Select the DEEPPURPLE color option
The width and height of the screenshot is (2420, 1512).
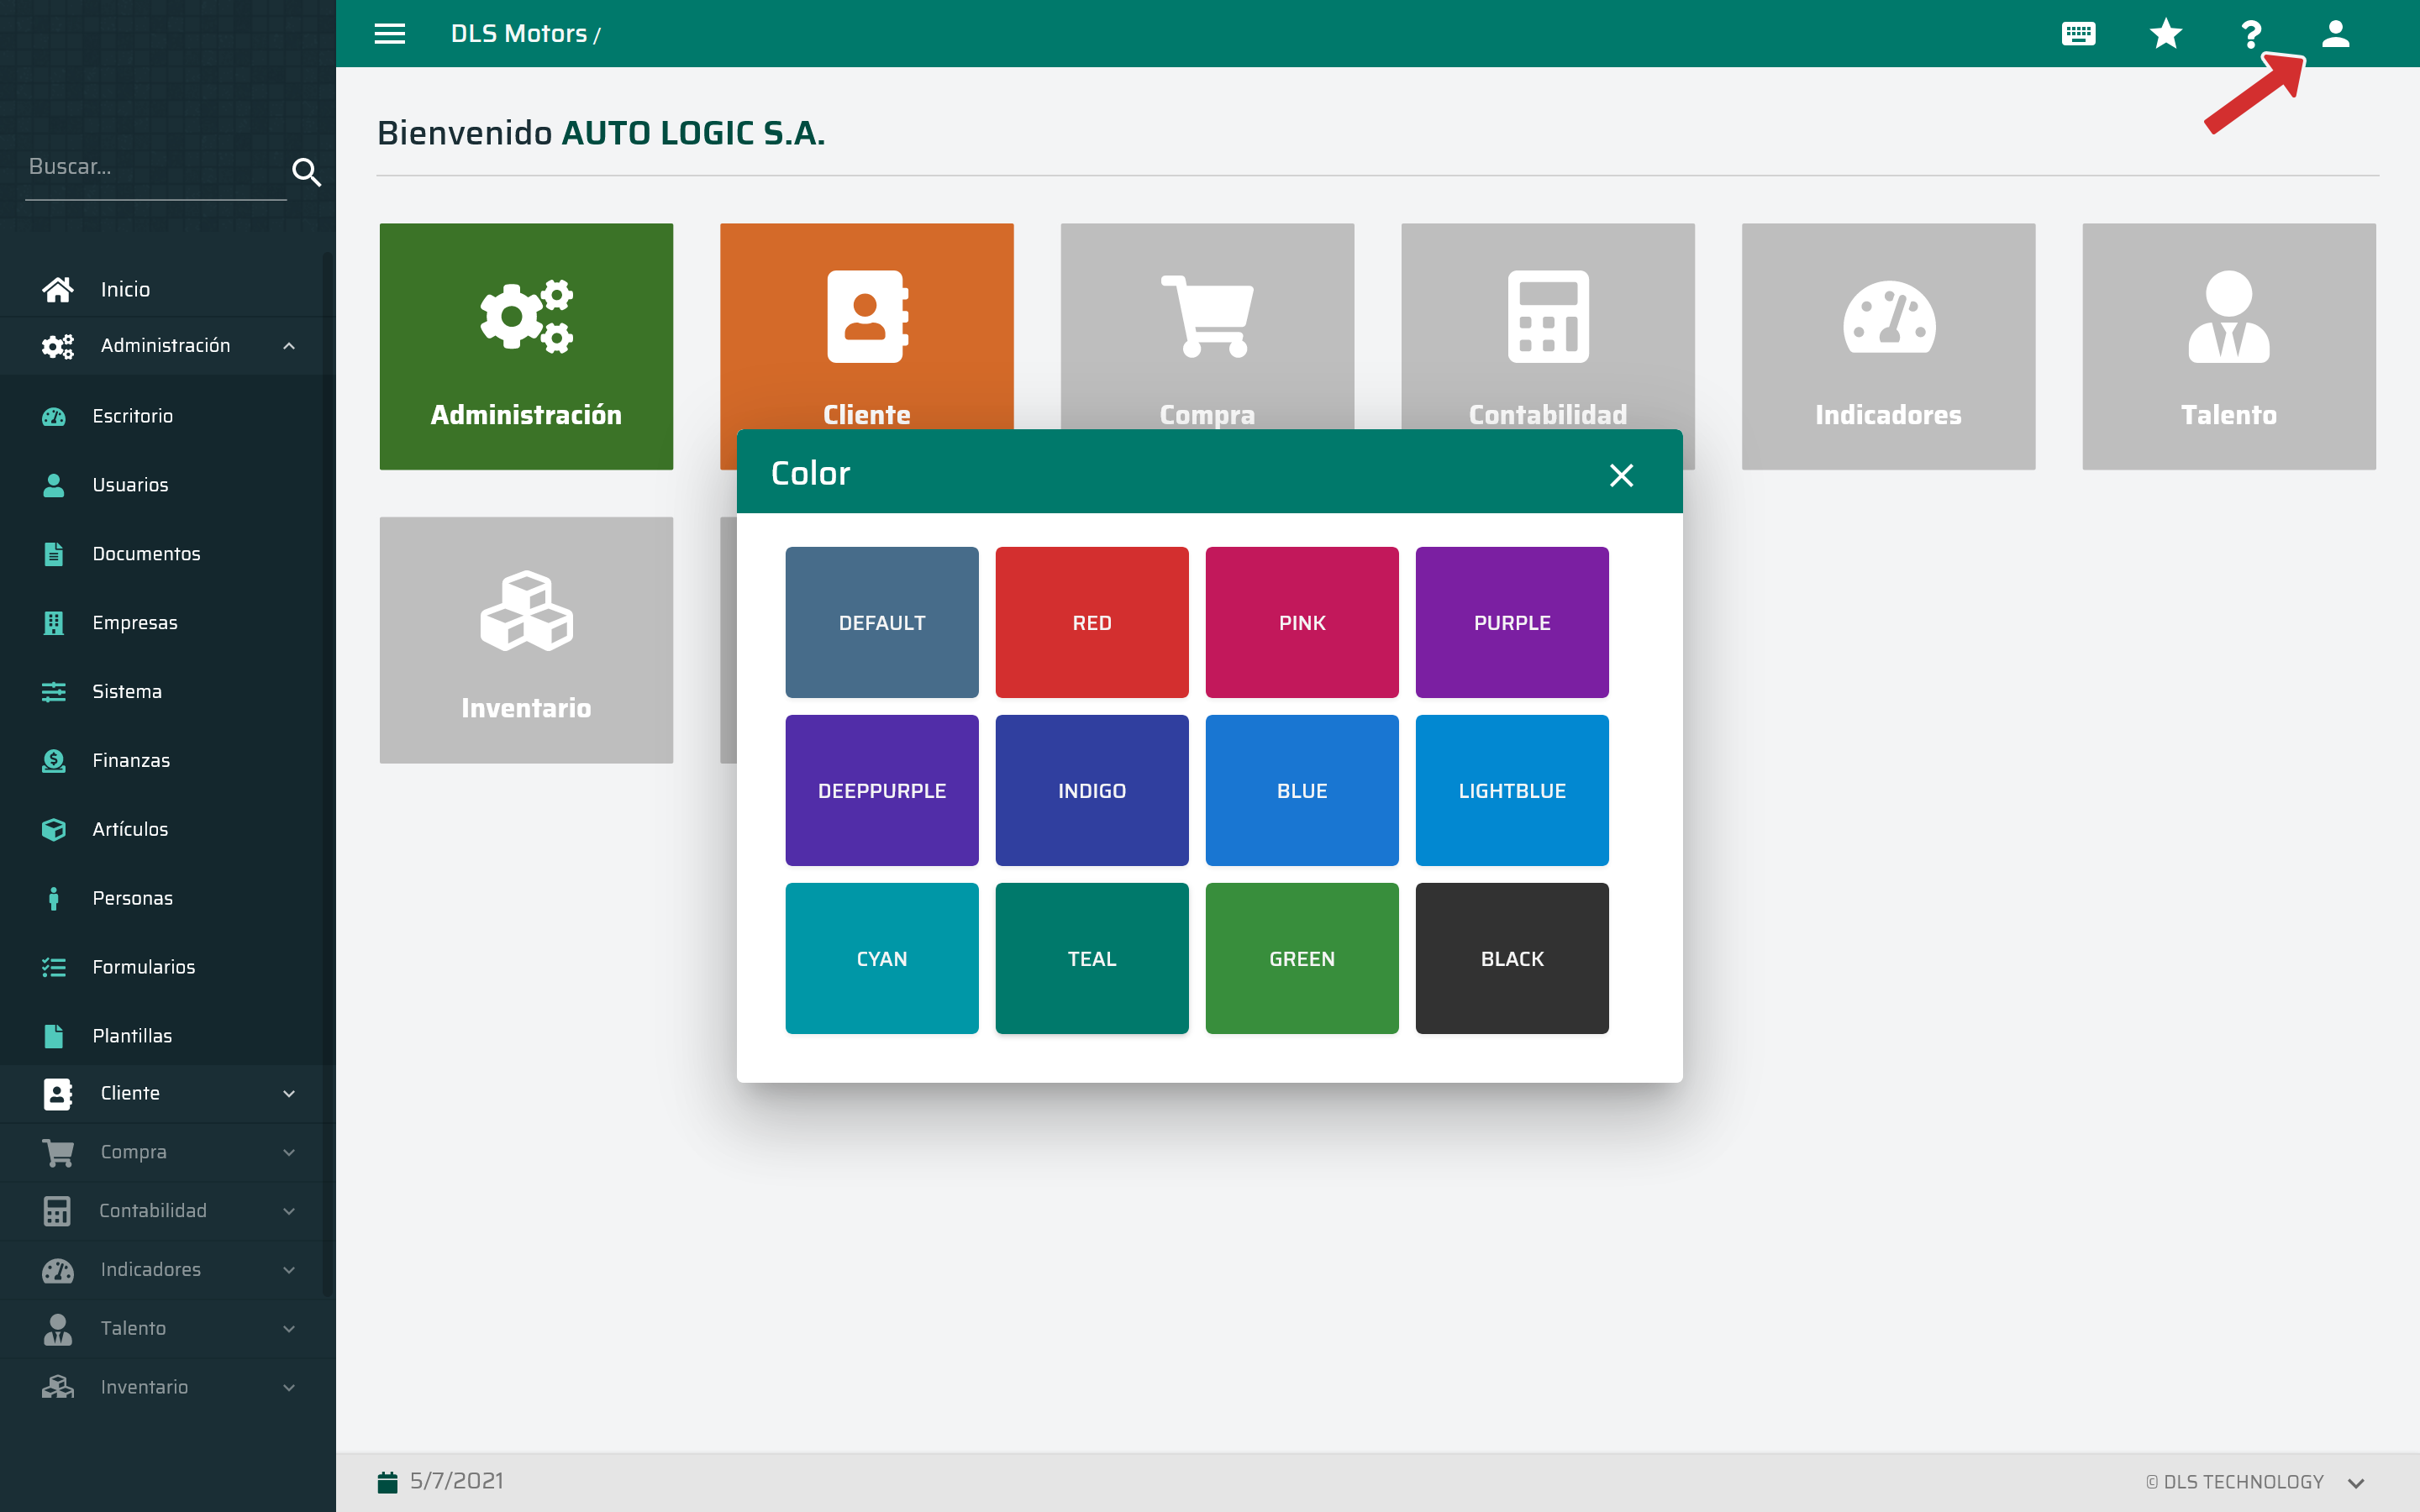click(x=881, y=790)
